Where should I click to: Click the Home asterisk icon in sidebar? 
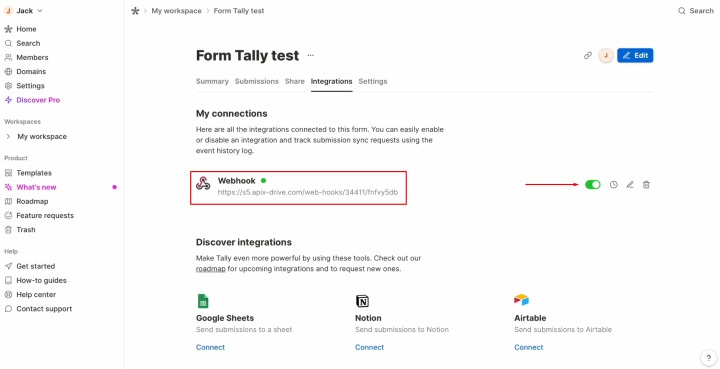coord(8,29)
